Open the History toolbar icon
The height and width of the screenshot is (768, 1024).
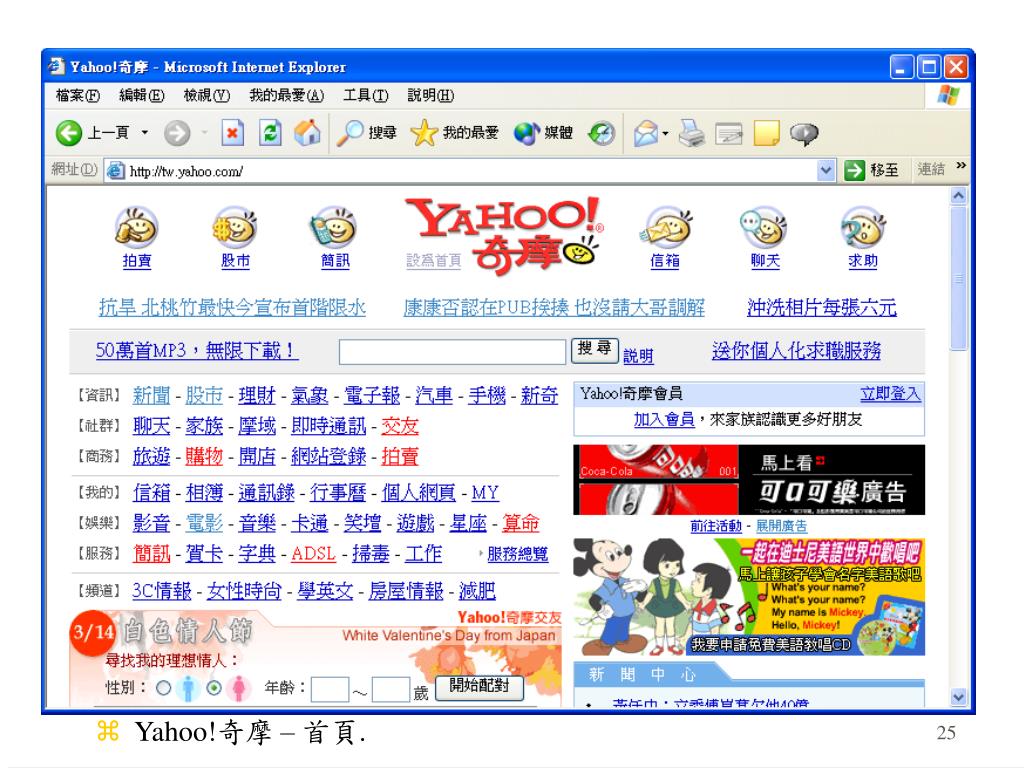coord(601,133)
